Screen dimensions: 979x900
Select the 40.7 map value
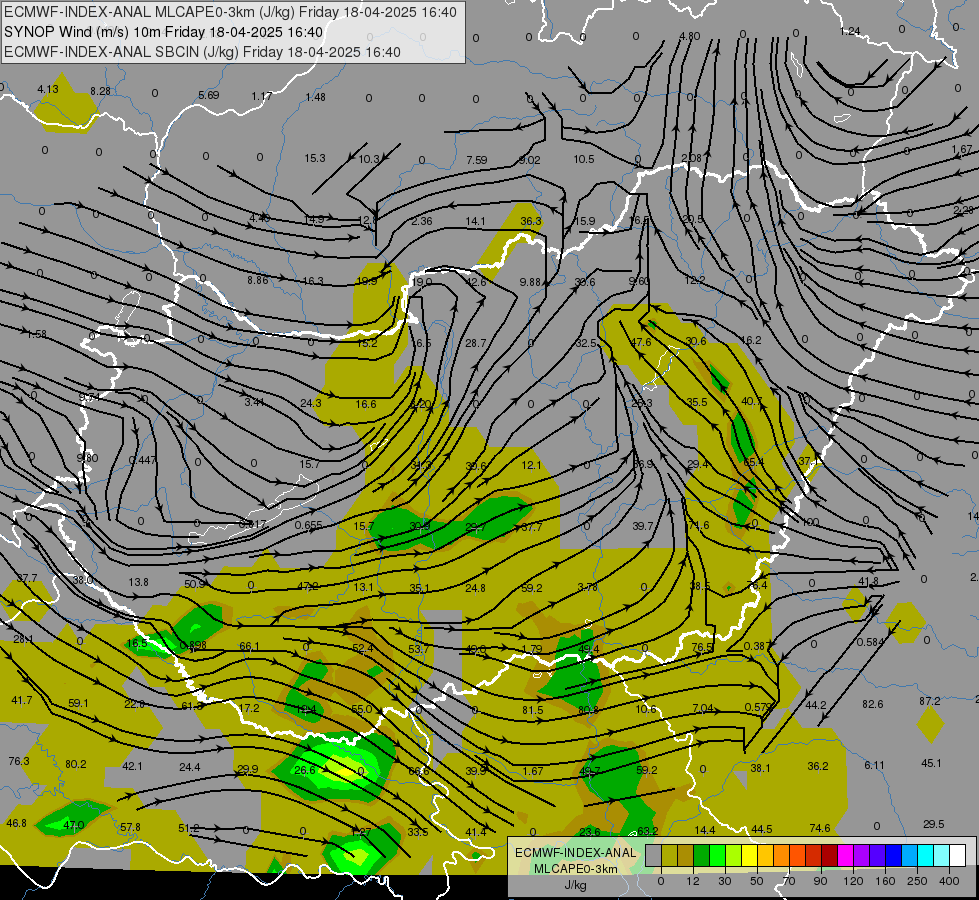pos(751,401)
